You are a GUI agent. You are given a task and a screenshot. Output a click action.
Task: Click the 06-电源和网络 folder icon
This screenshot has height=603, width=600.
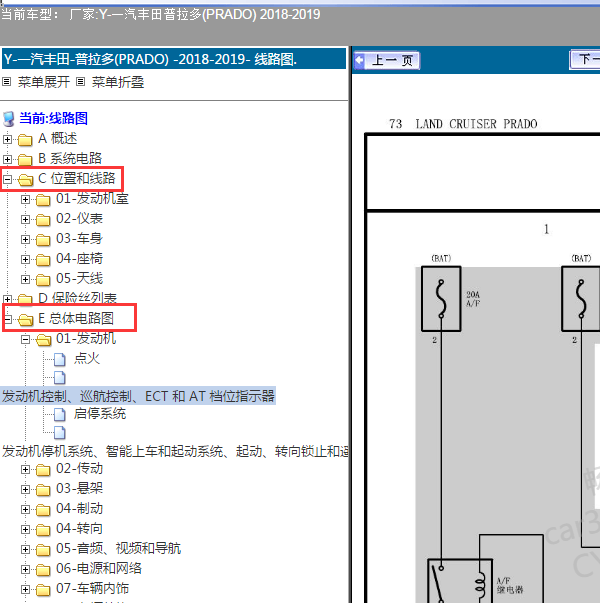coord(43,570)
